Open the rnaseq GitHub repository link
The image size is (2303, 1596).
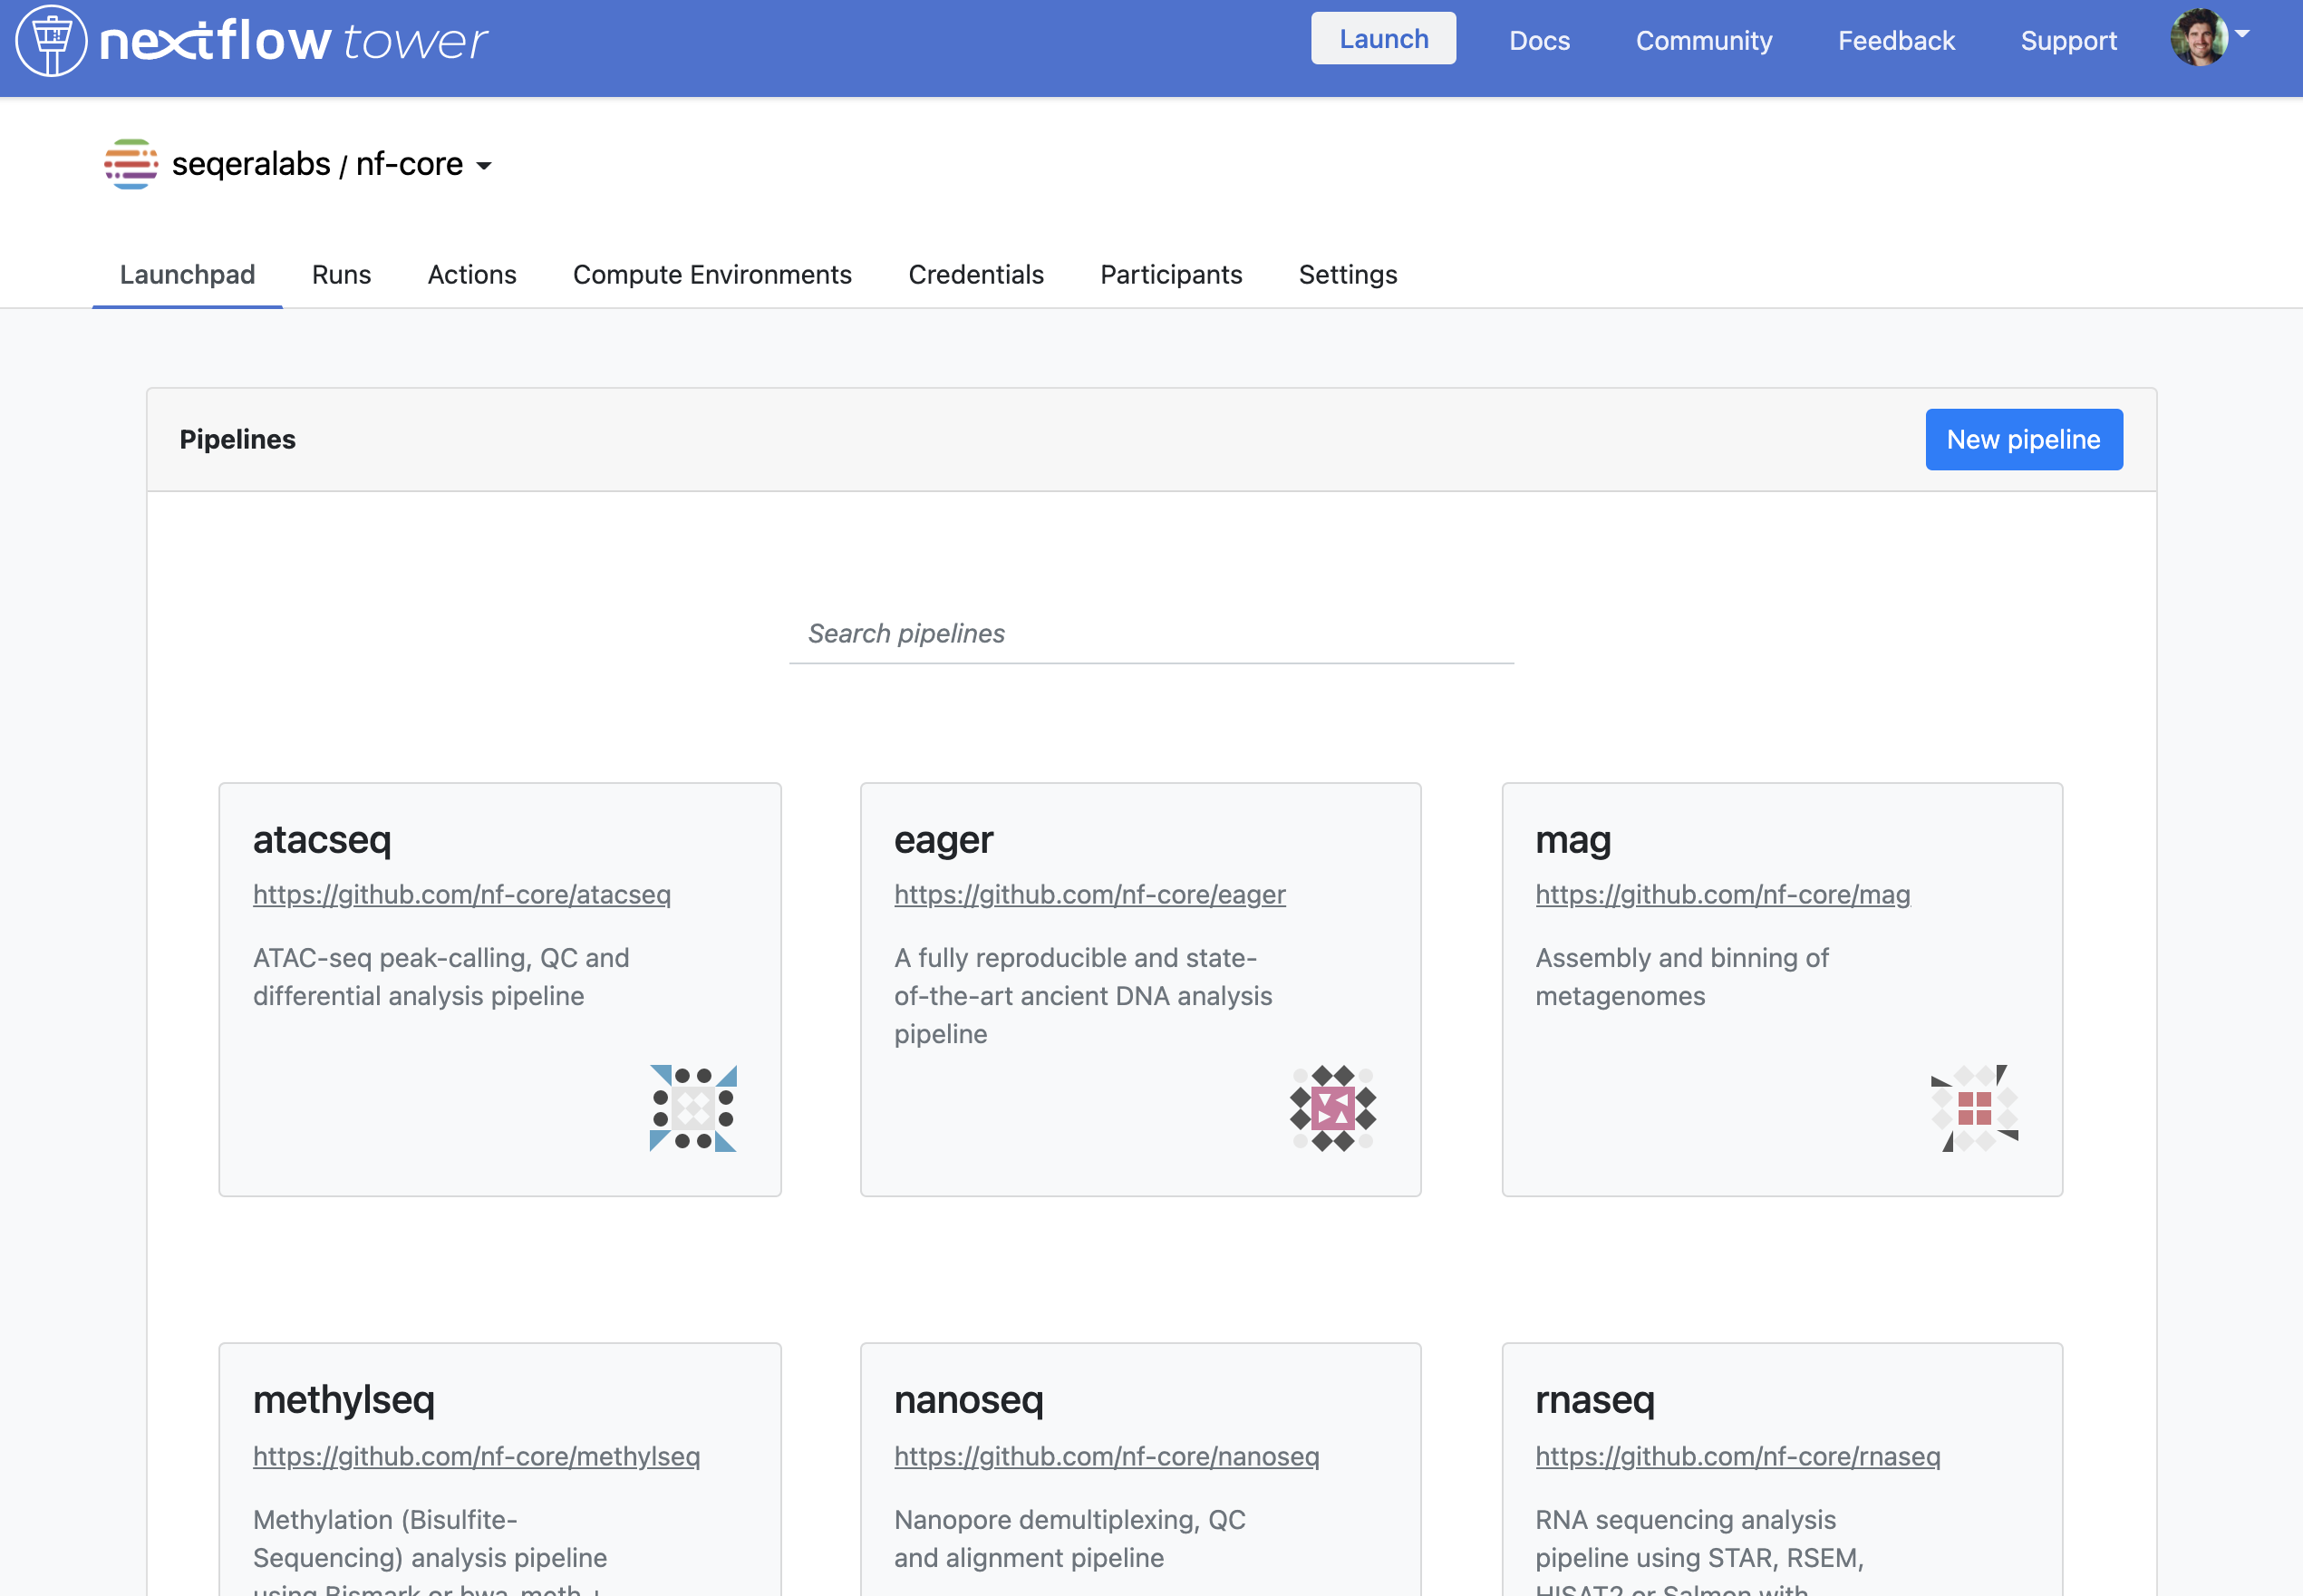click(x=1737, y=1456)
